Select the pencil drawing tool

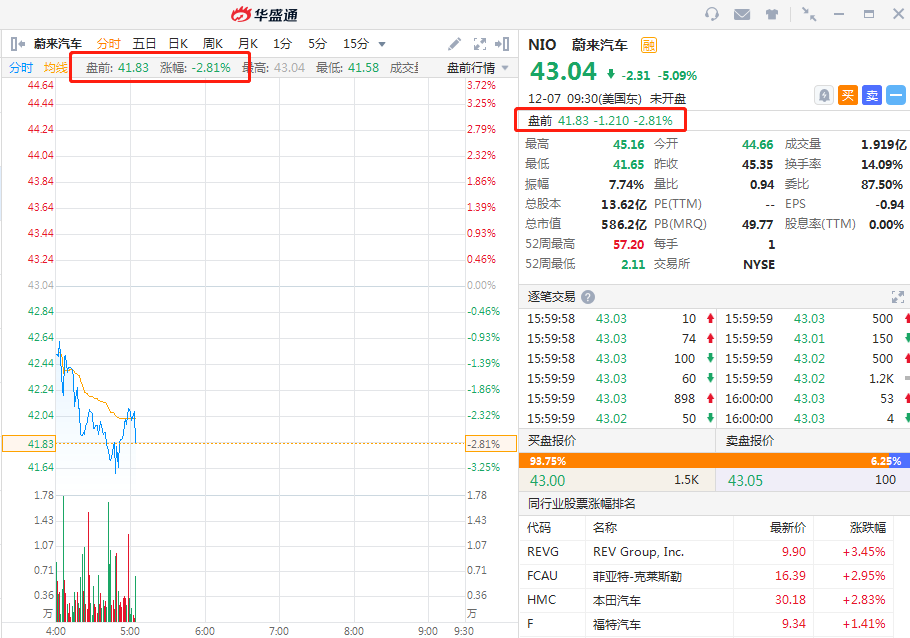click(454, 44)
